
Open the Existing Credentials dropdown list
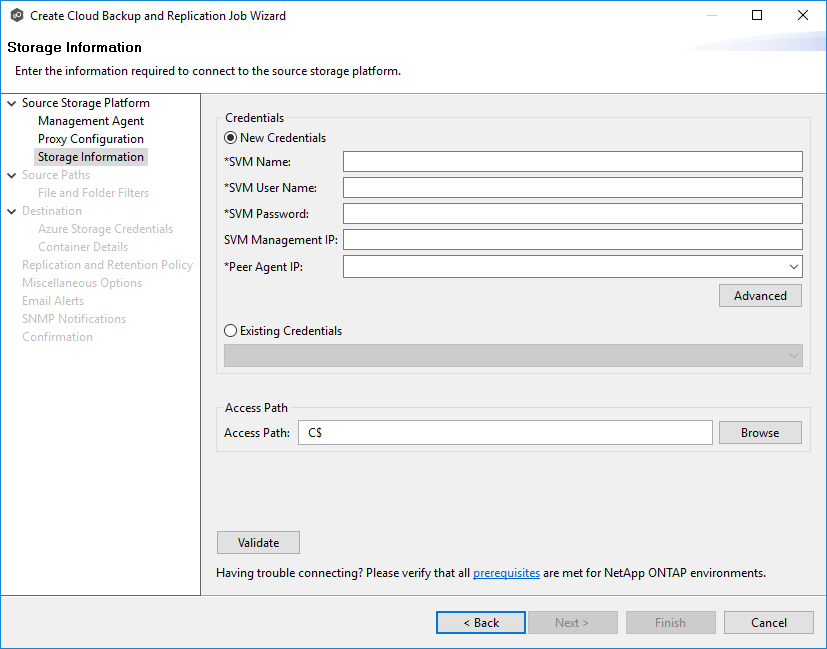[513, 356]
